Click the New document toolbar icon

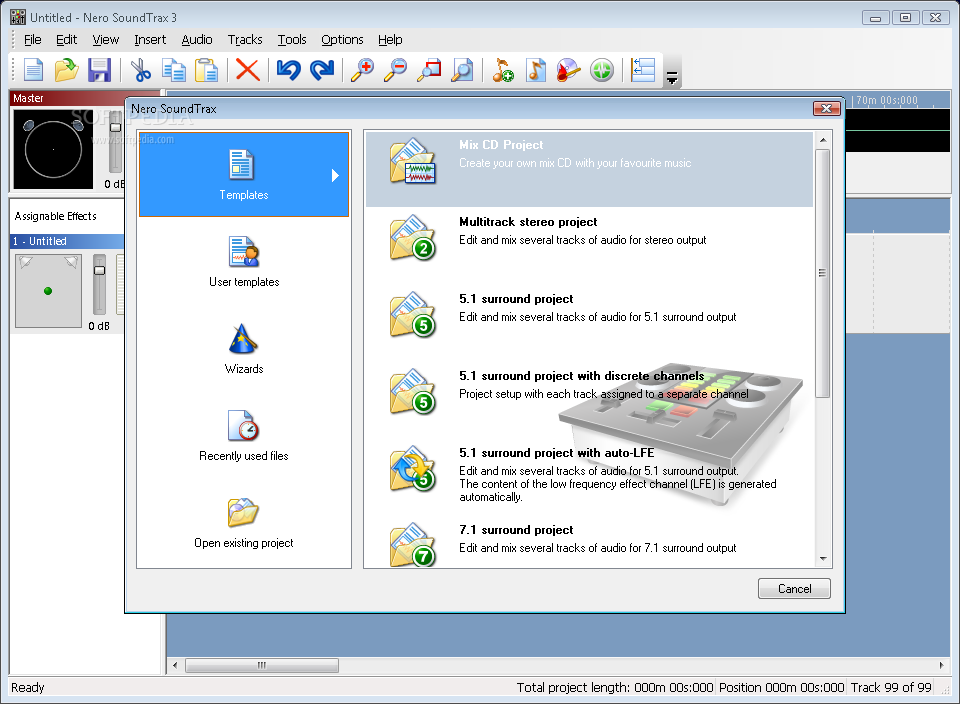tap(34, 70)
